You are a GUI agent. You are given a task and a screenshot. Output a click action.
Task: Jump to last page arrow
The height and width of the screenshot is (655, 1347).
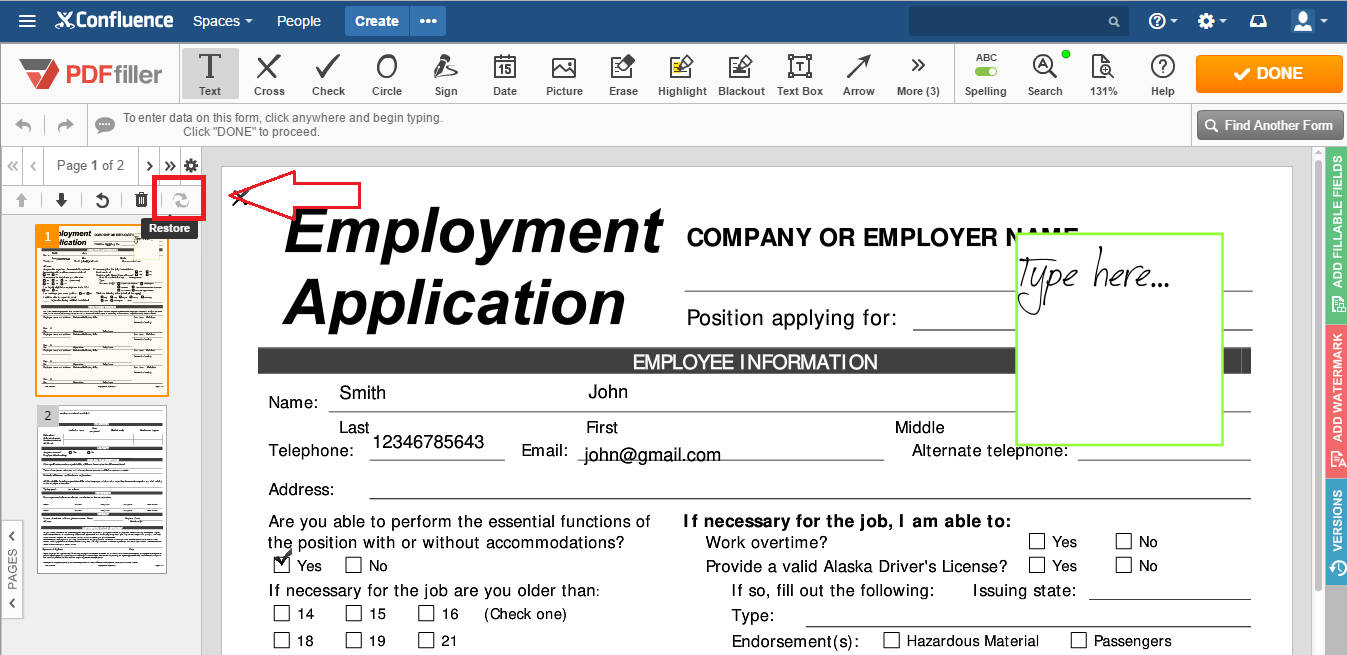point(170,165)
